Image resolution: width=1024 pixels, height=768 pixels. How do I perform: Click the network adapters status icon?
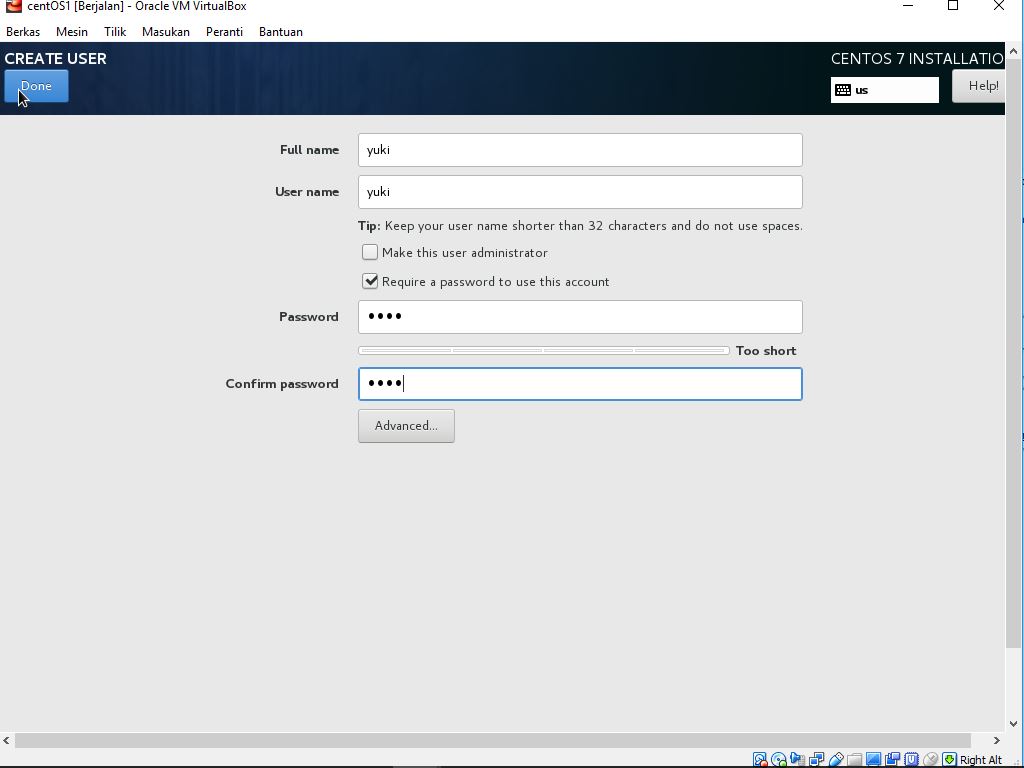816,760
